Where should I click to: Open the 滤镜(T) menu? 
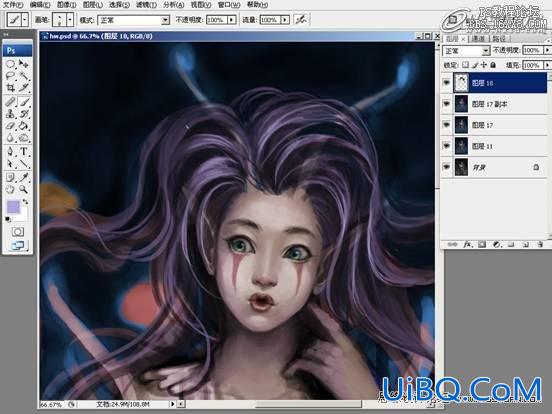pos(146,5)
